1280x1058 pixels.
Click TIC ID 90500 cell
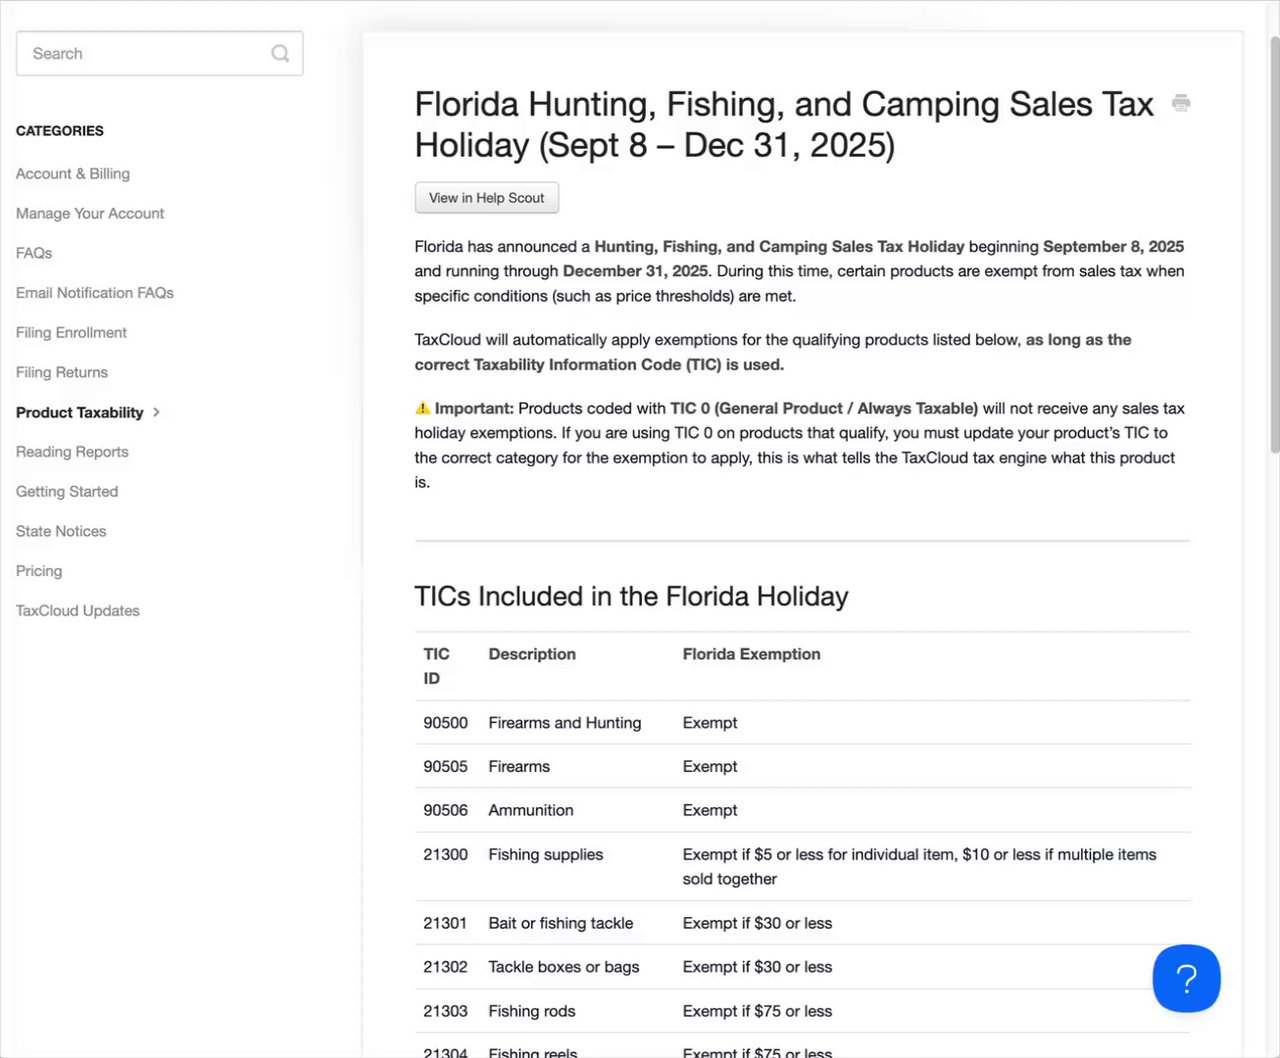point(445,723)
